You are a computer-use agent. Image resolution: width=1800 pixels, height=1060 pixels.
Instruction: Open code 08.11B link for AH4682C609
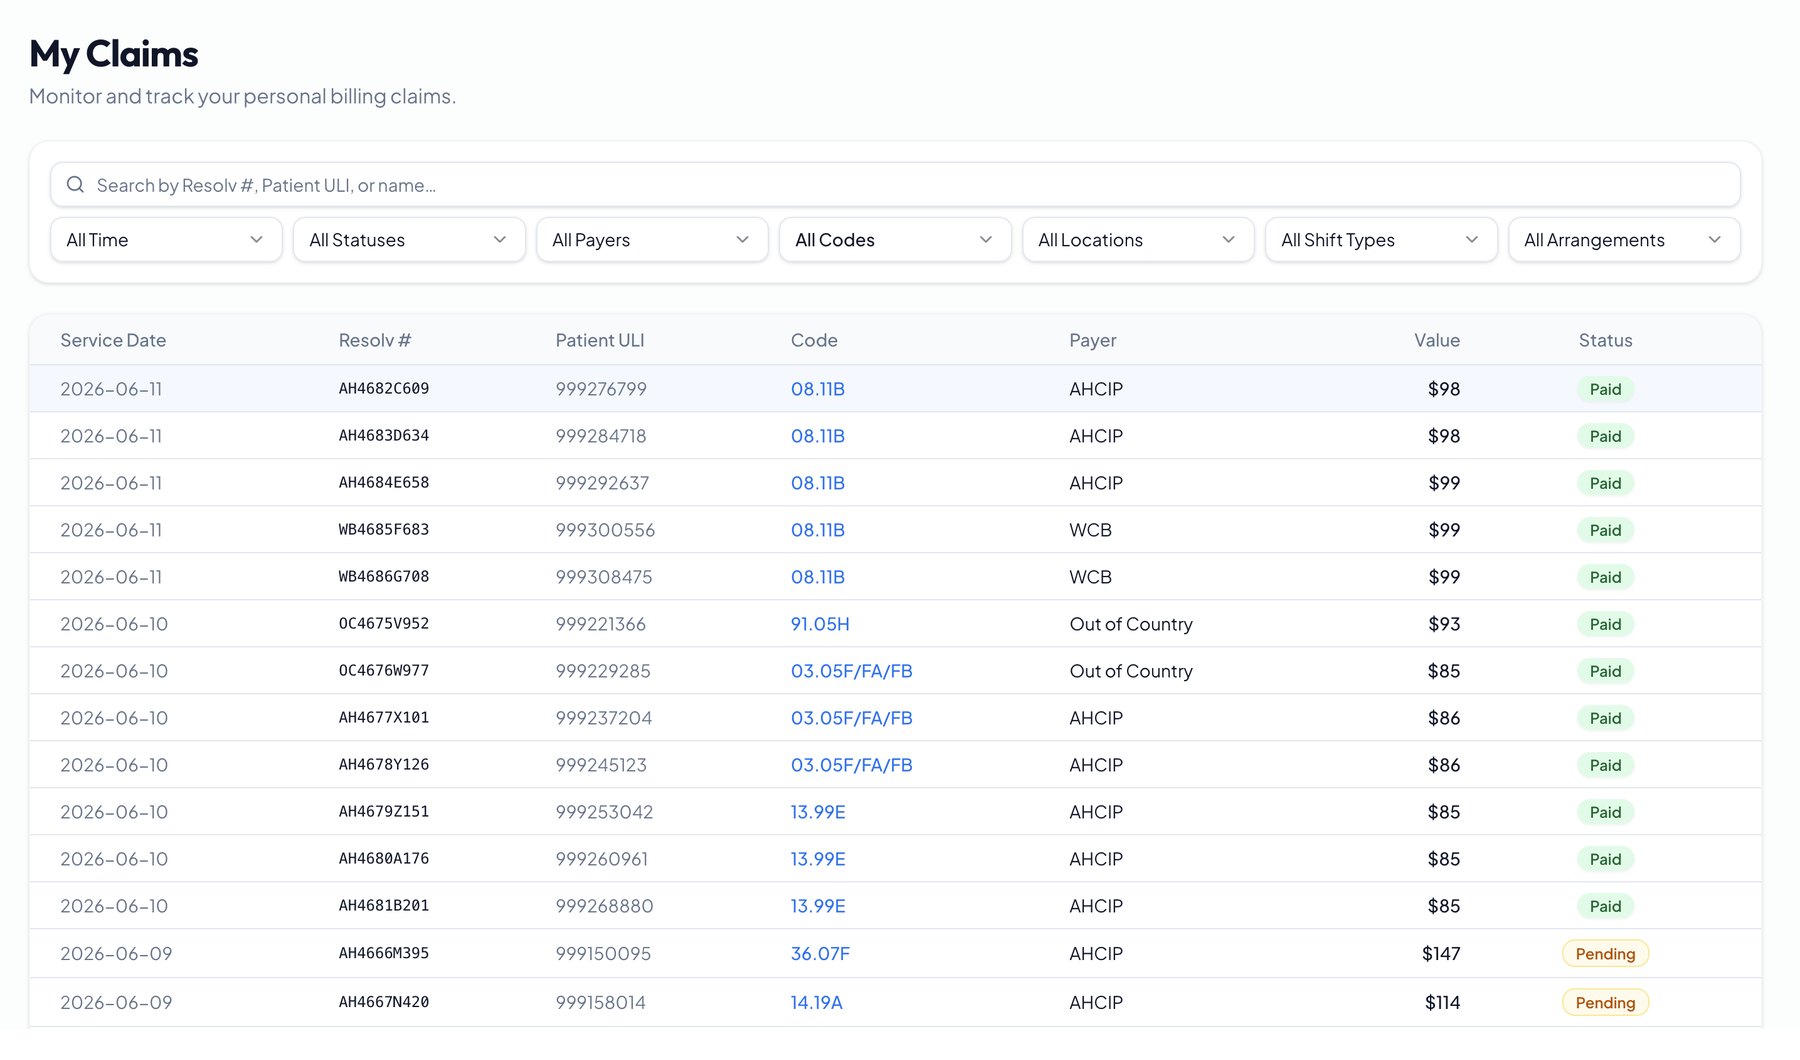click(x=818, y=389)
